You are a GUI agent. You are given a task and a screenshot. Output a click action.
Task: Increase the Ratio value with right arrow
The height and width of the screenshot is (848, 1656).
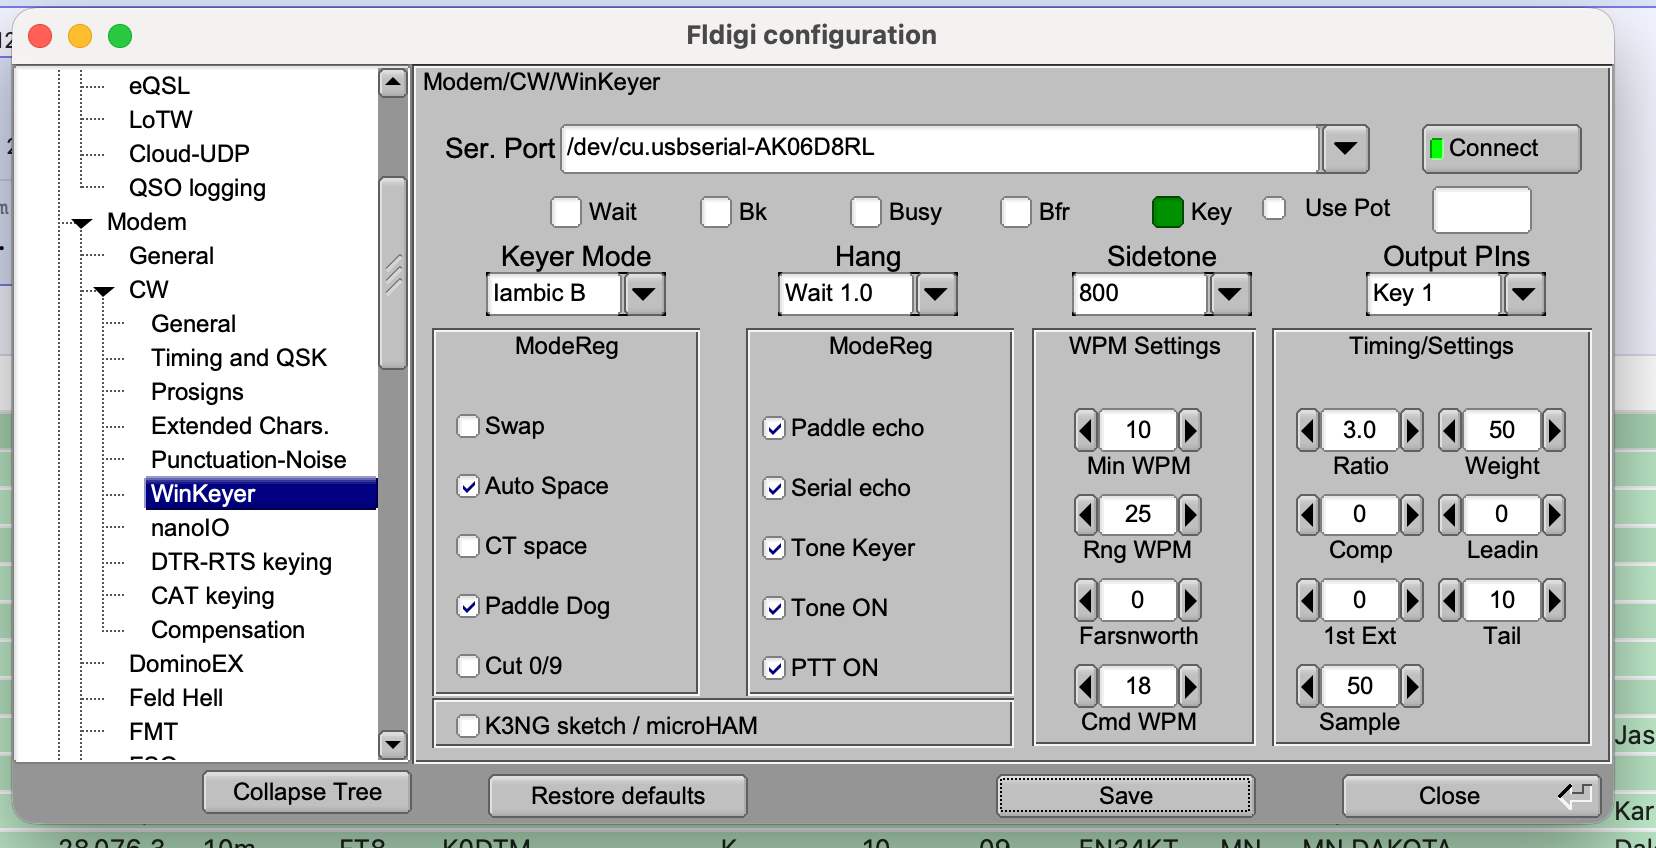tap(1411, 430)
